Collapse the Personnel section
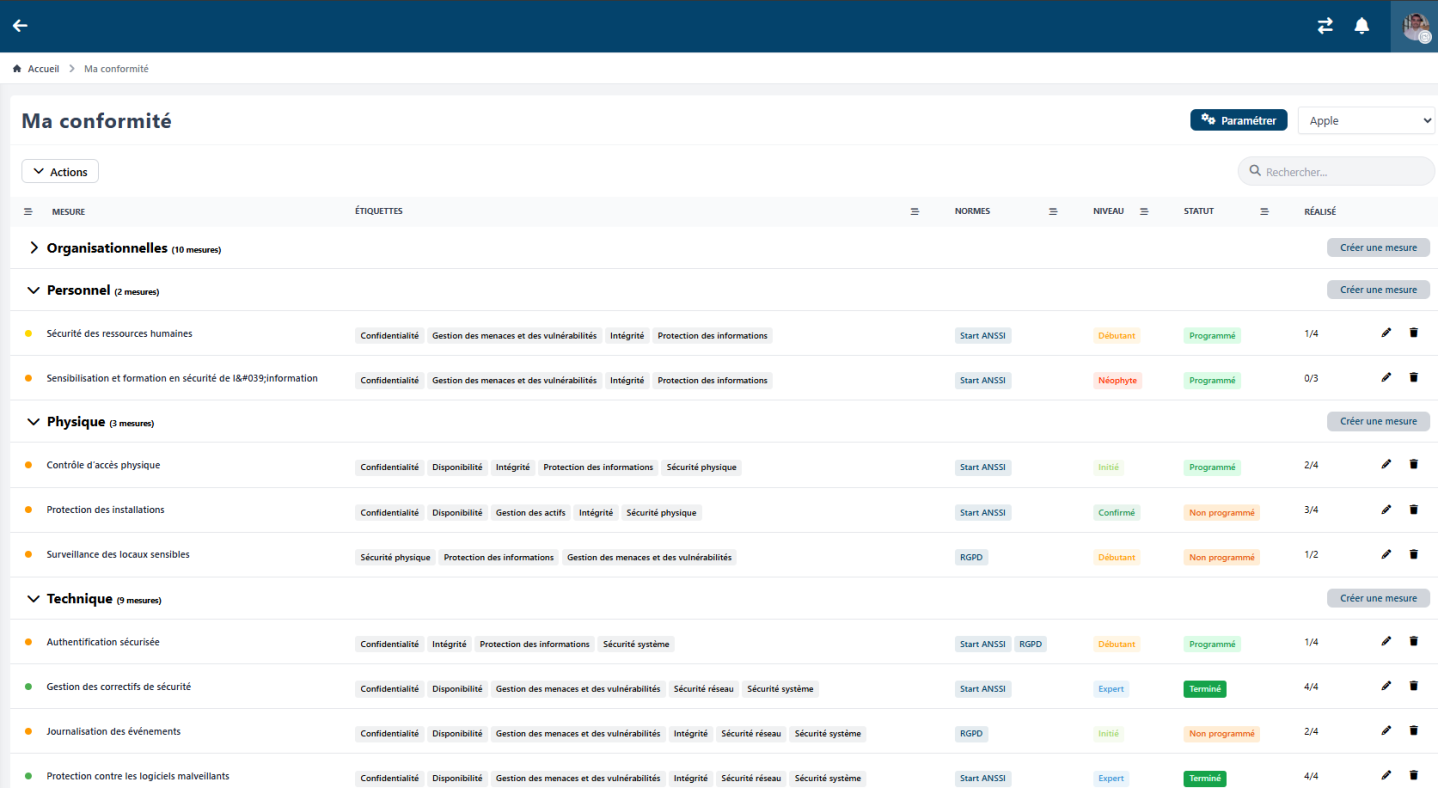 (x=34, y=290)
